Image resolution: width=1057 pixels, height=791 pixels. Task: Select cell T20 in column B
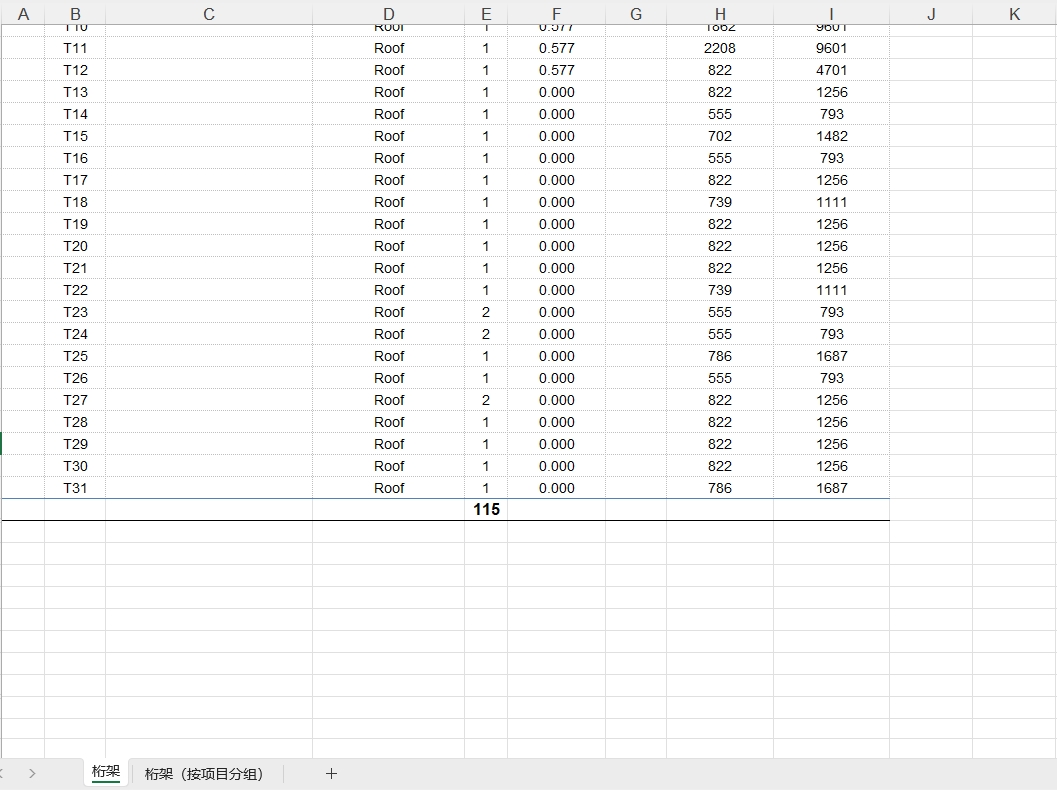75,246
